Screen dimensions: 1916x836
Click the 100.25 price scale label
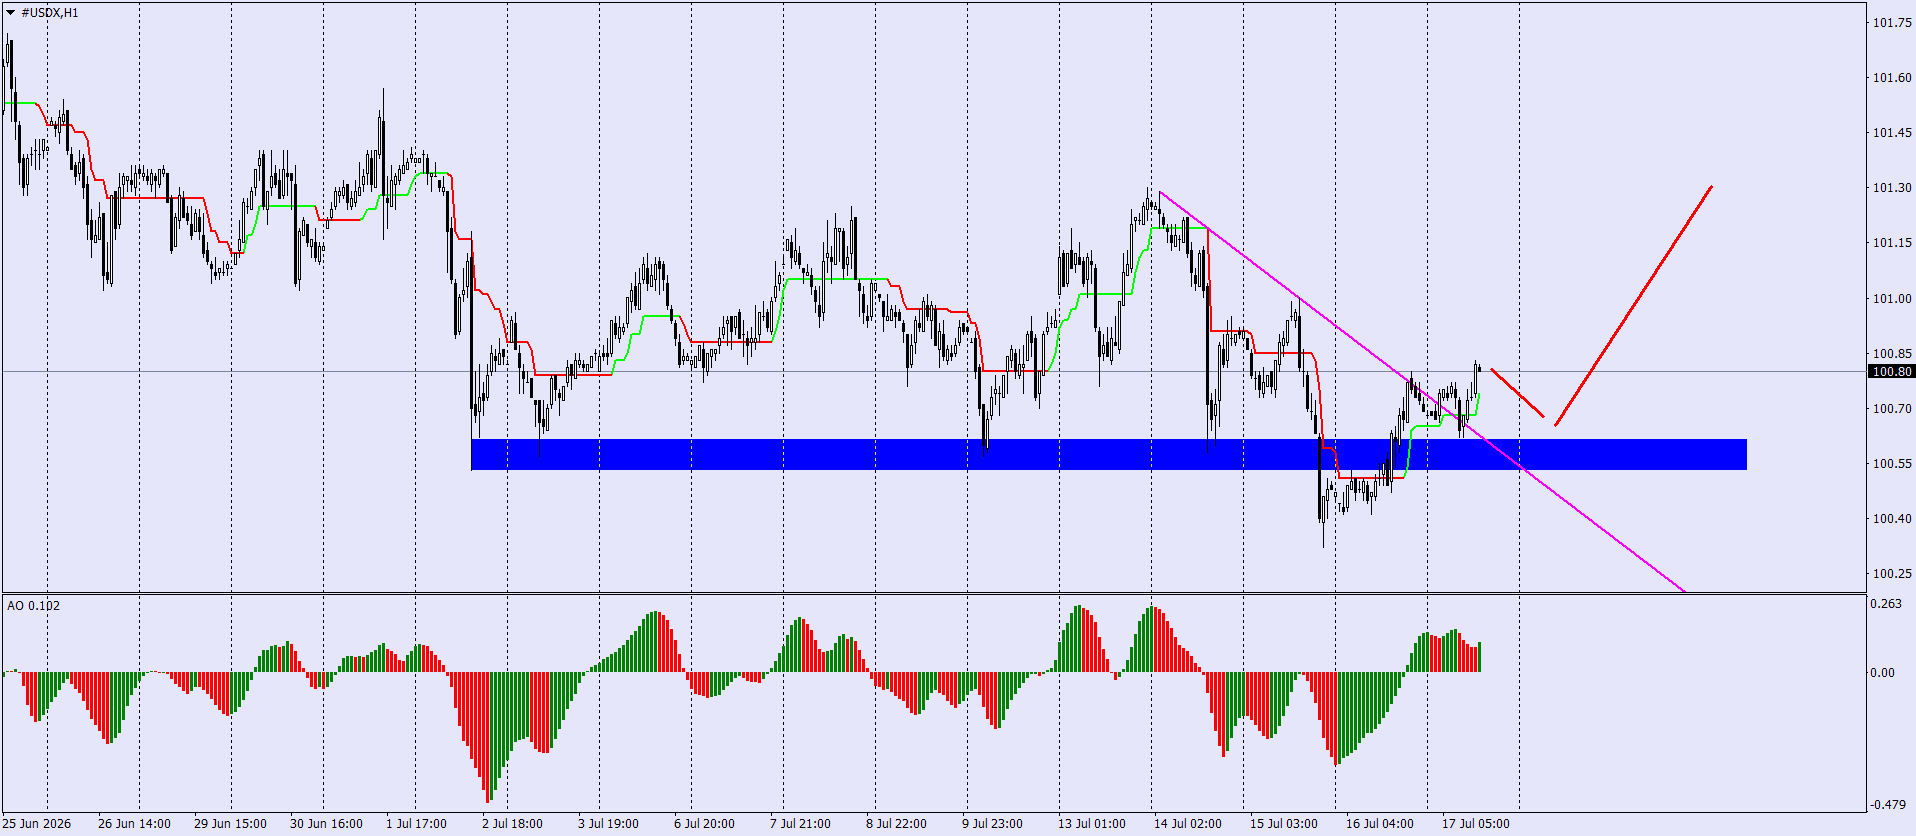(x=1892, y=574)
